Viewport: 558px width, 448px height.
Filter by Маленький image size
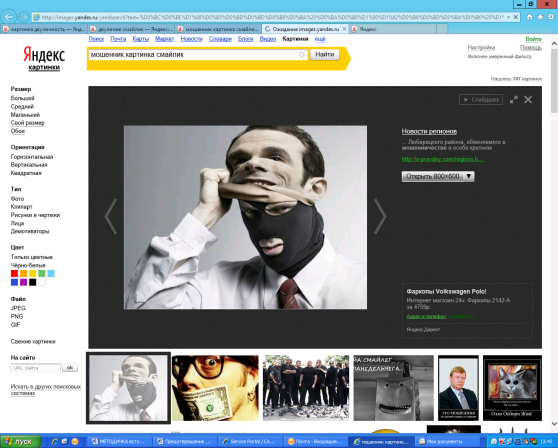tap(25, 115)
